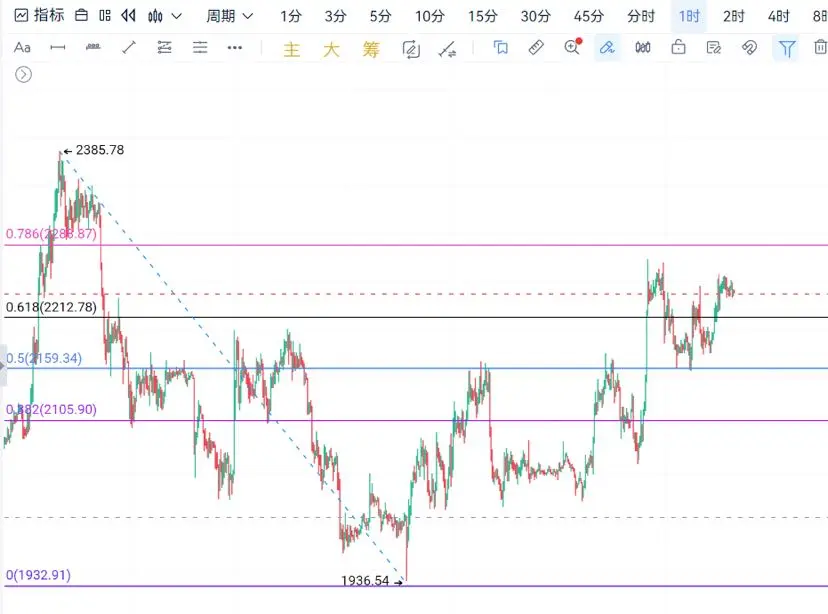Click the rewind replay icon
The height and width of the screenshot is (614, 828).
click(128, 15)
